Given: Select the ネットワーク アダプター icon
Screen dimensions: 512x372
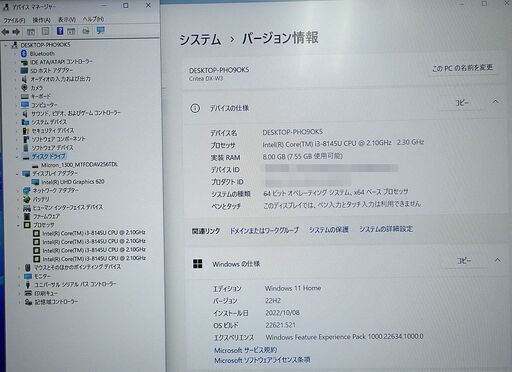Looking at the screenshot, I should pos(27,190).
